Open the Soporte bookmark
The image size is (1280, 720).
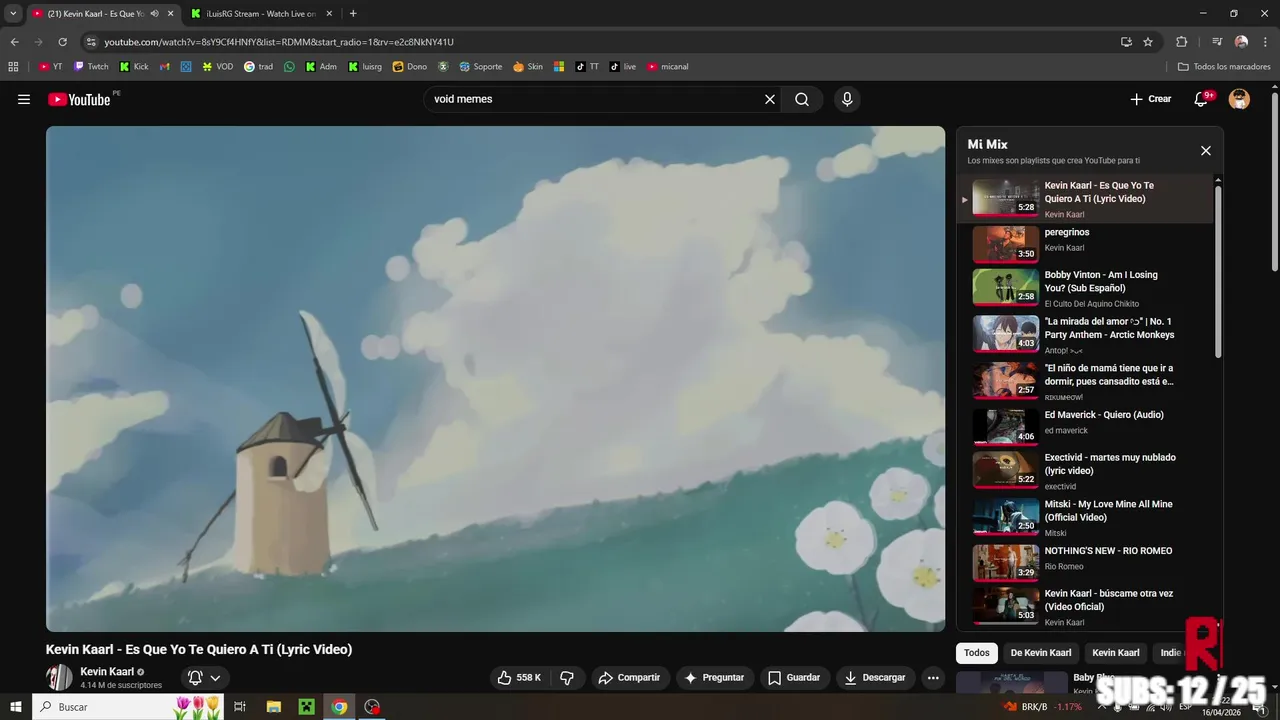[x=480, y=67]
